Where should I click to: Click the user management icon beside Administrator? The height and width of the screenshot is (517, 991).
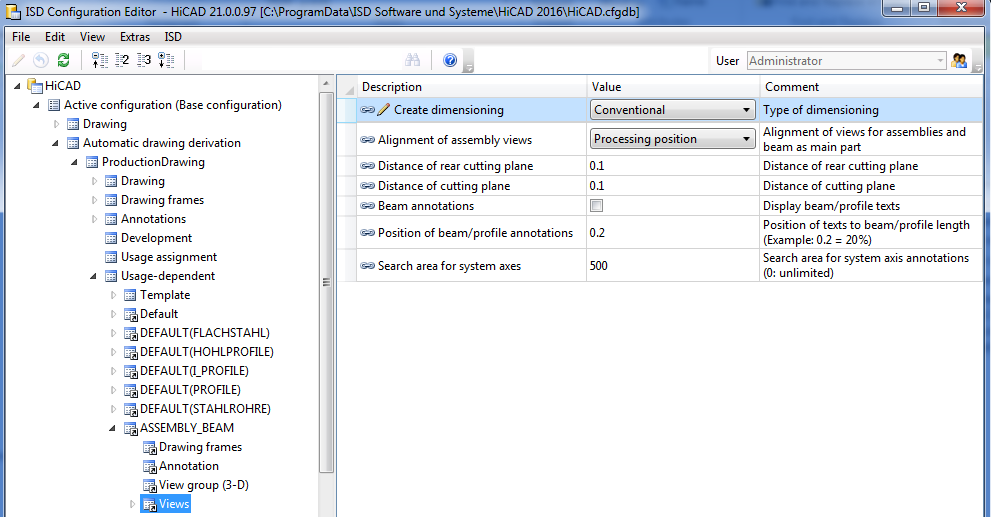point(960,61)
